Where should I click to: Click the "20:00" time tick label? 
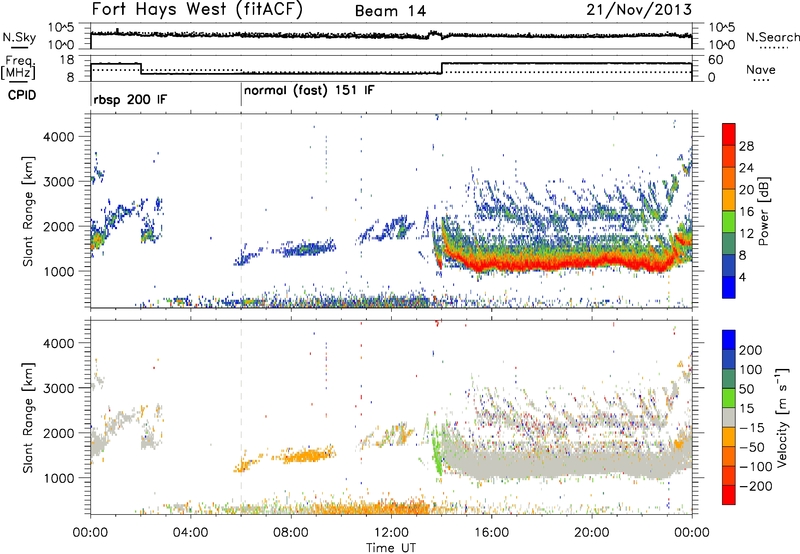click(592, 533)
